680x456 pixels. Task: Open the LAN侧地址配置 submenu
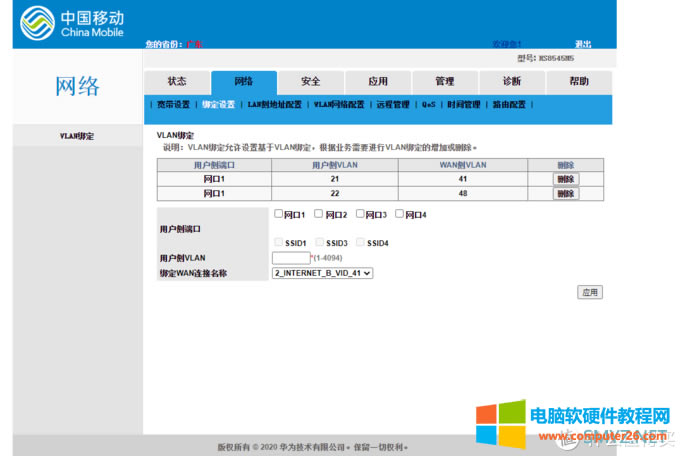[274, 104]
